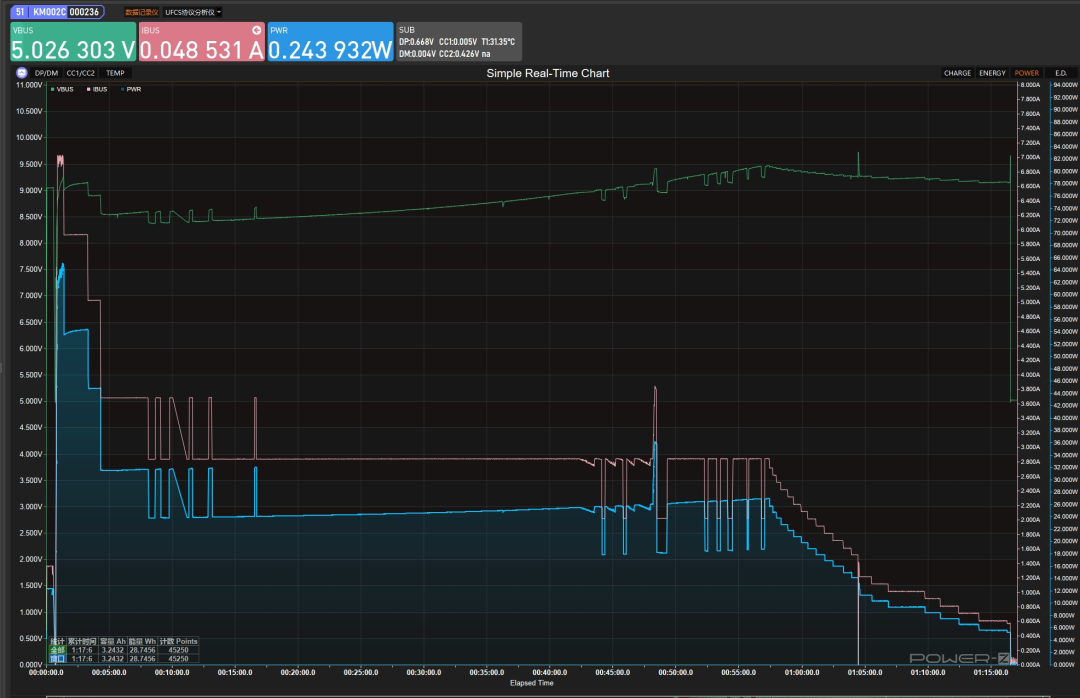The height and width of the screenshot is (698, 1080).
Task: Click the T1:31.35°C temperature reading
Action: 498,42
